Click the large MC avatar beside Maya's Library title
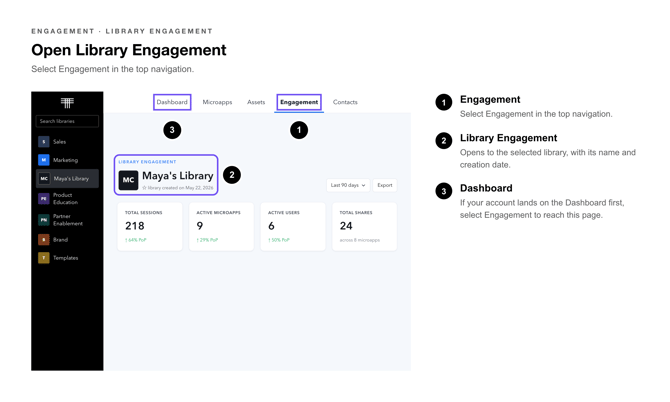 (x=128, y=180)
